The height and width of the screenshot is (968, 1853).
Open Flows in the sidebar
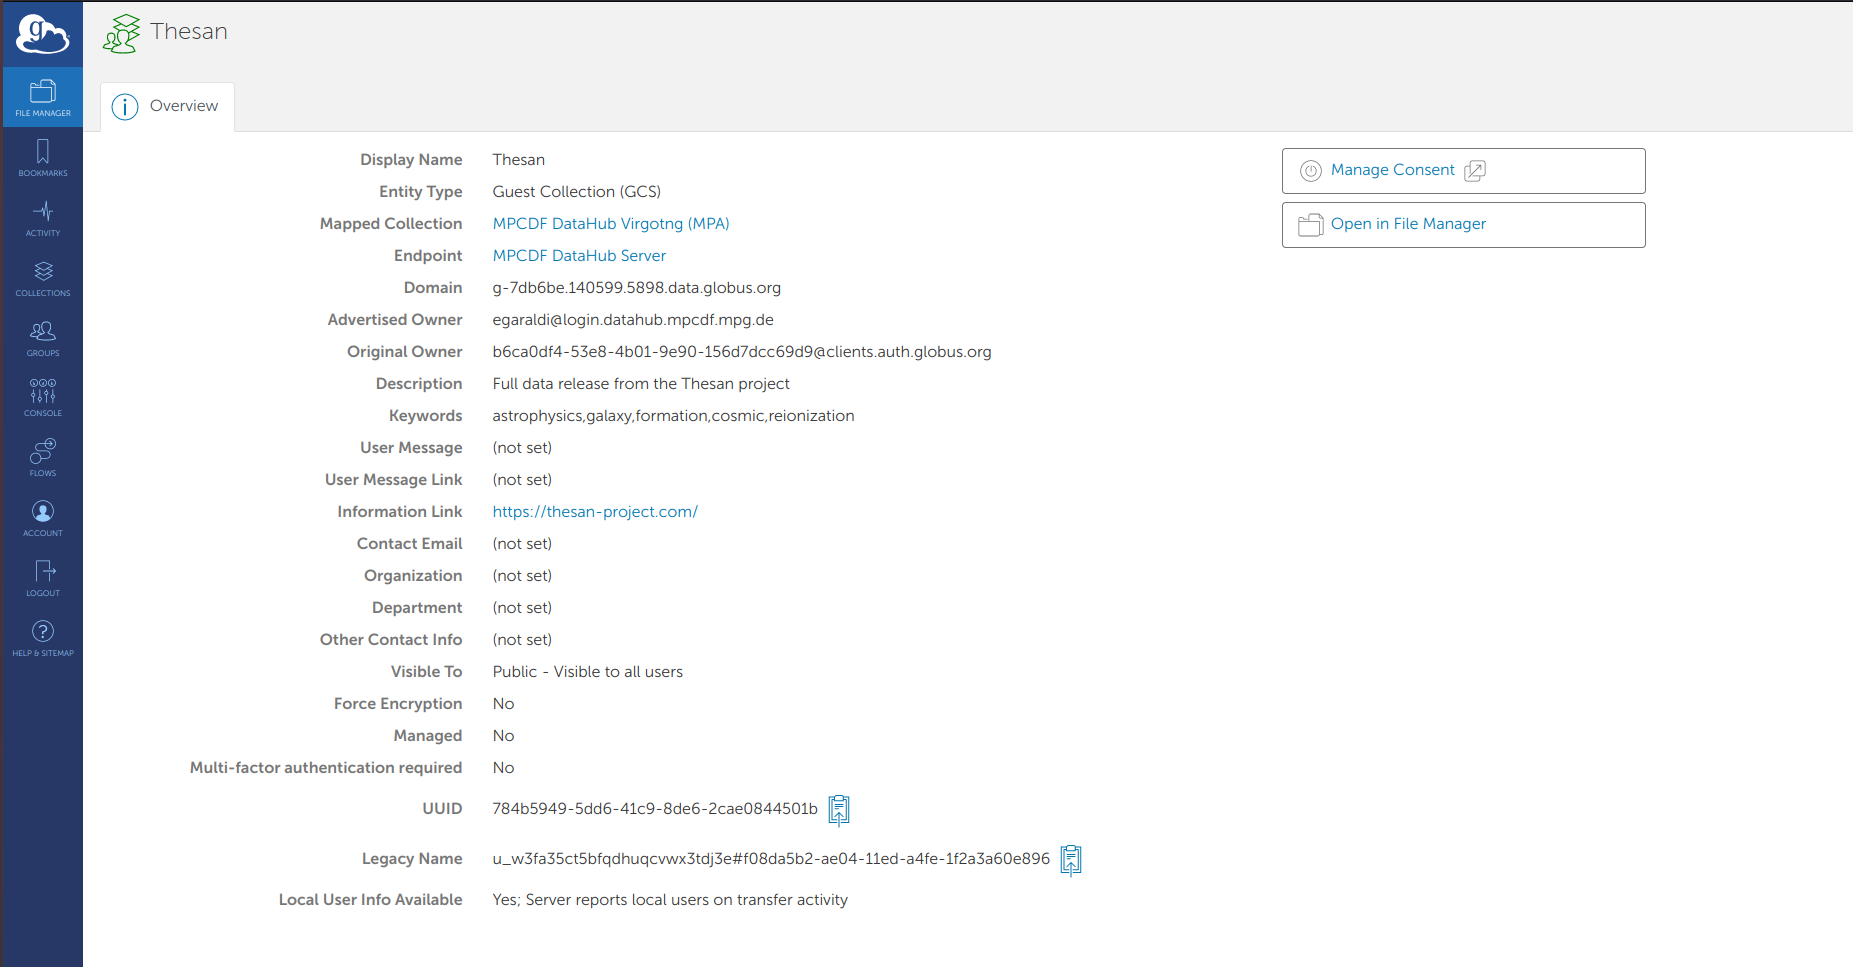pos(43,457)
